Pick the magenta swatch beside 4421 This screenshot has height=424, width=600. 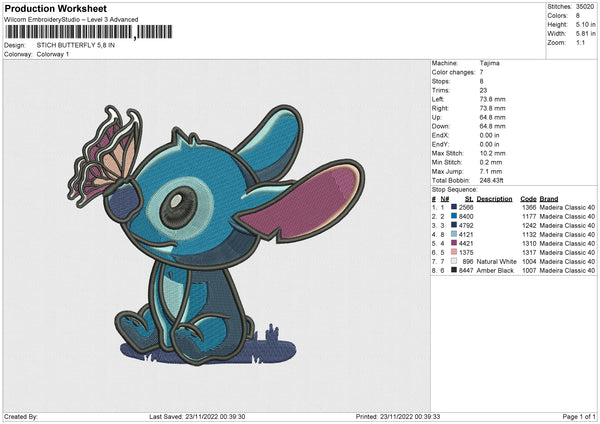pyautogui.click(x=454, y=243)
